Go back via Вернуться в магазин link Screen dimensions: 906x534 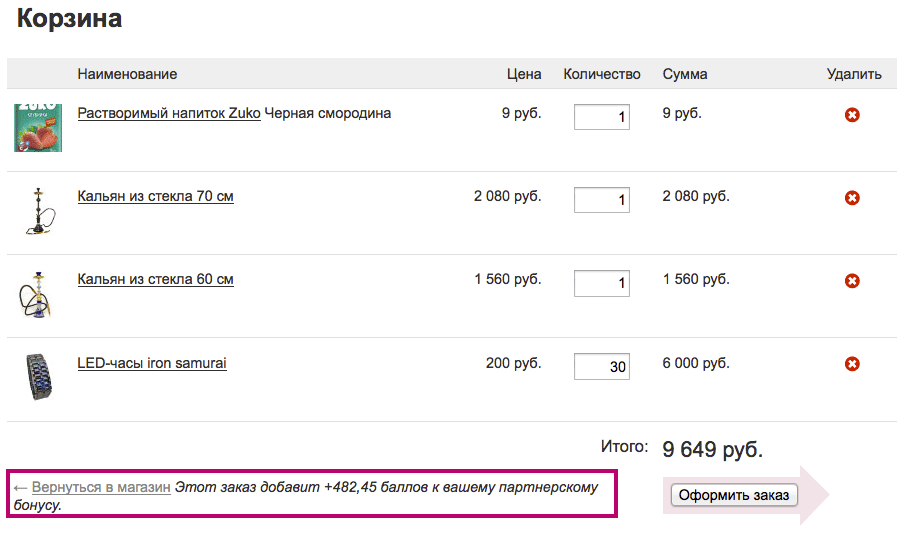click(x=101, y=487)
